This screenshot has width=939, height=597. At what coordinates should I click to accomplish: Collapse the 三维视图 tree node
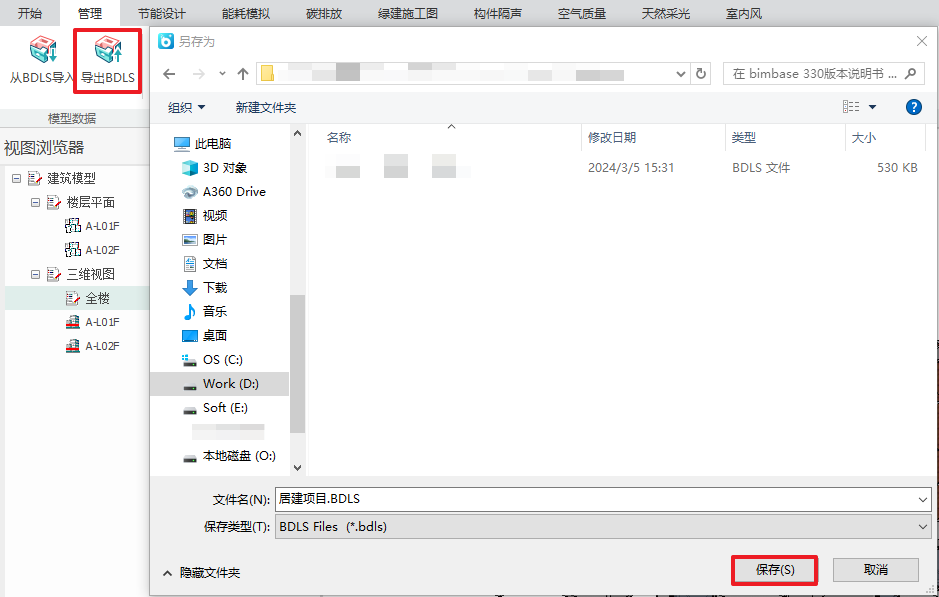(x=35, y=274)
